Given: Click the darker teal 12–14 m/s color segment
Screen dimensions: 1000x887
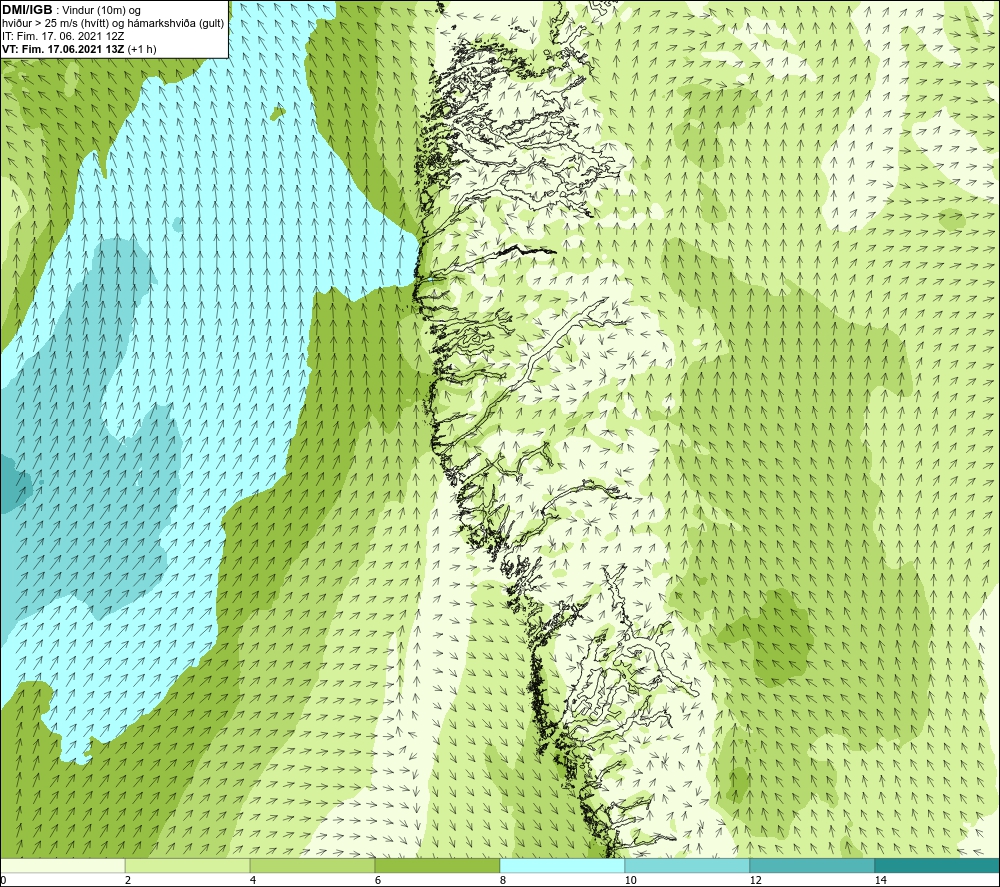Looking at the screenshot, I should tap(812, 866).
